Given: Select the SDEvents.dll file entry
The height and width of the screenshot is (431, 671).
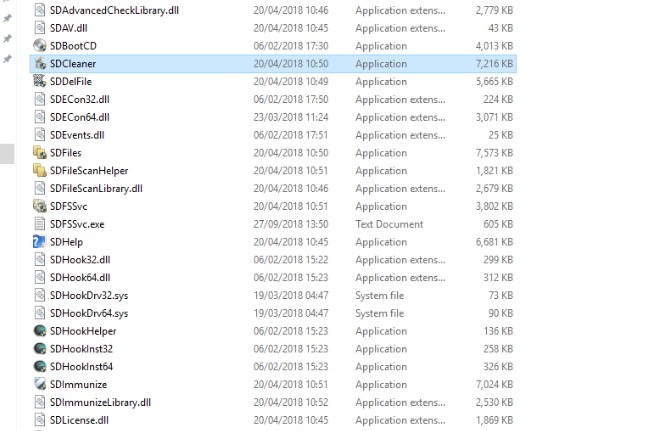Looking at the screenshot, I should point(77,135).
